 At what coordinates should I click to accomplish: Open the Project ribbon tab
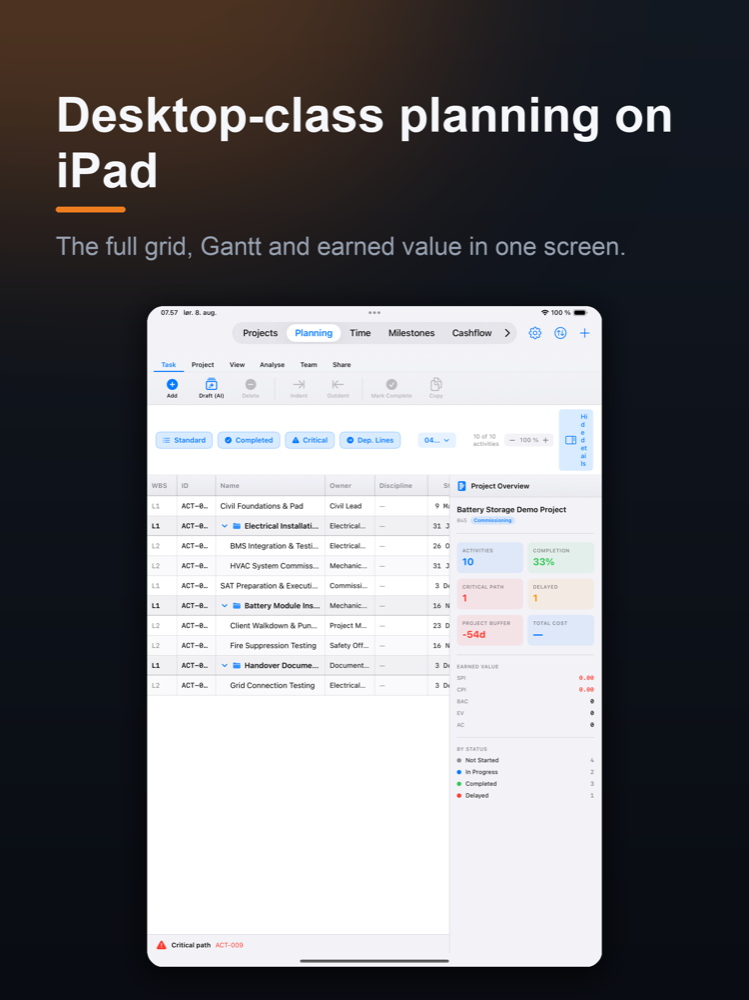coord(203,365)
